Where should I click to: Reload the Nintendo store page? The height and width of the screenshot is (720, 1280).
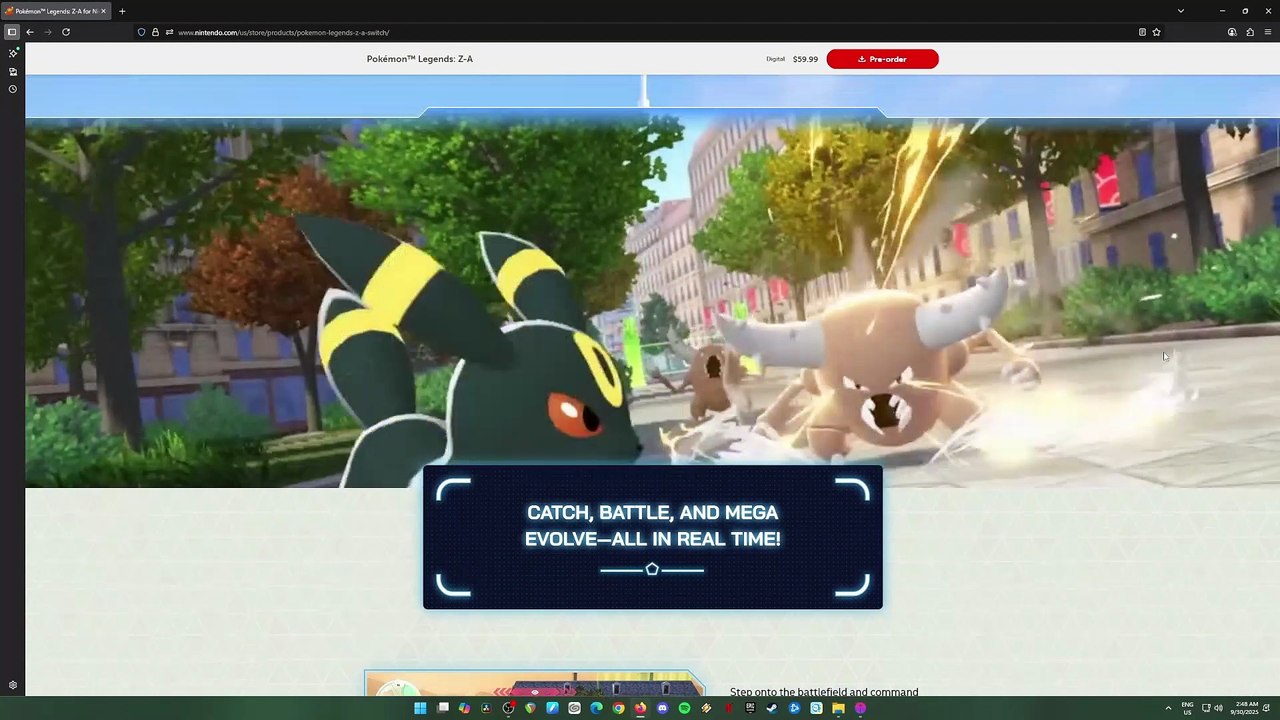[x=66, y=32]
